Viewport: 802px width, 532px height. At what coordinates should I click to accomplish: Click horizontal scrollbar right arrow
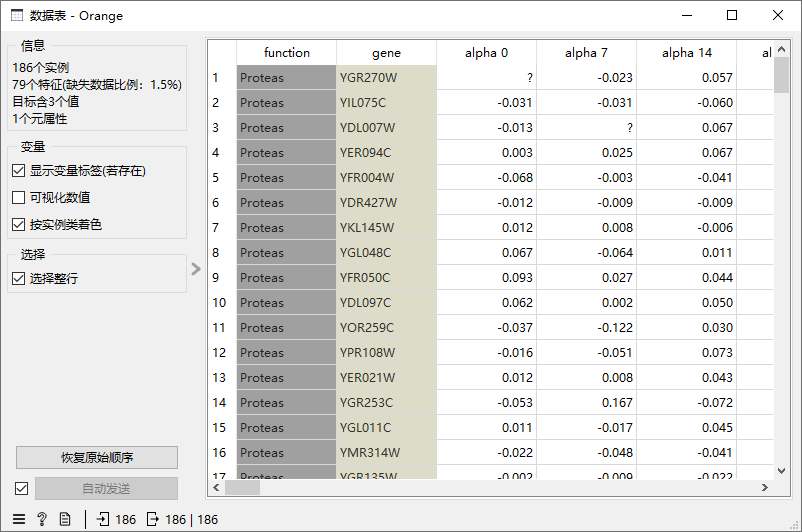tap(765, 488)
